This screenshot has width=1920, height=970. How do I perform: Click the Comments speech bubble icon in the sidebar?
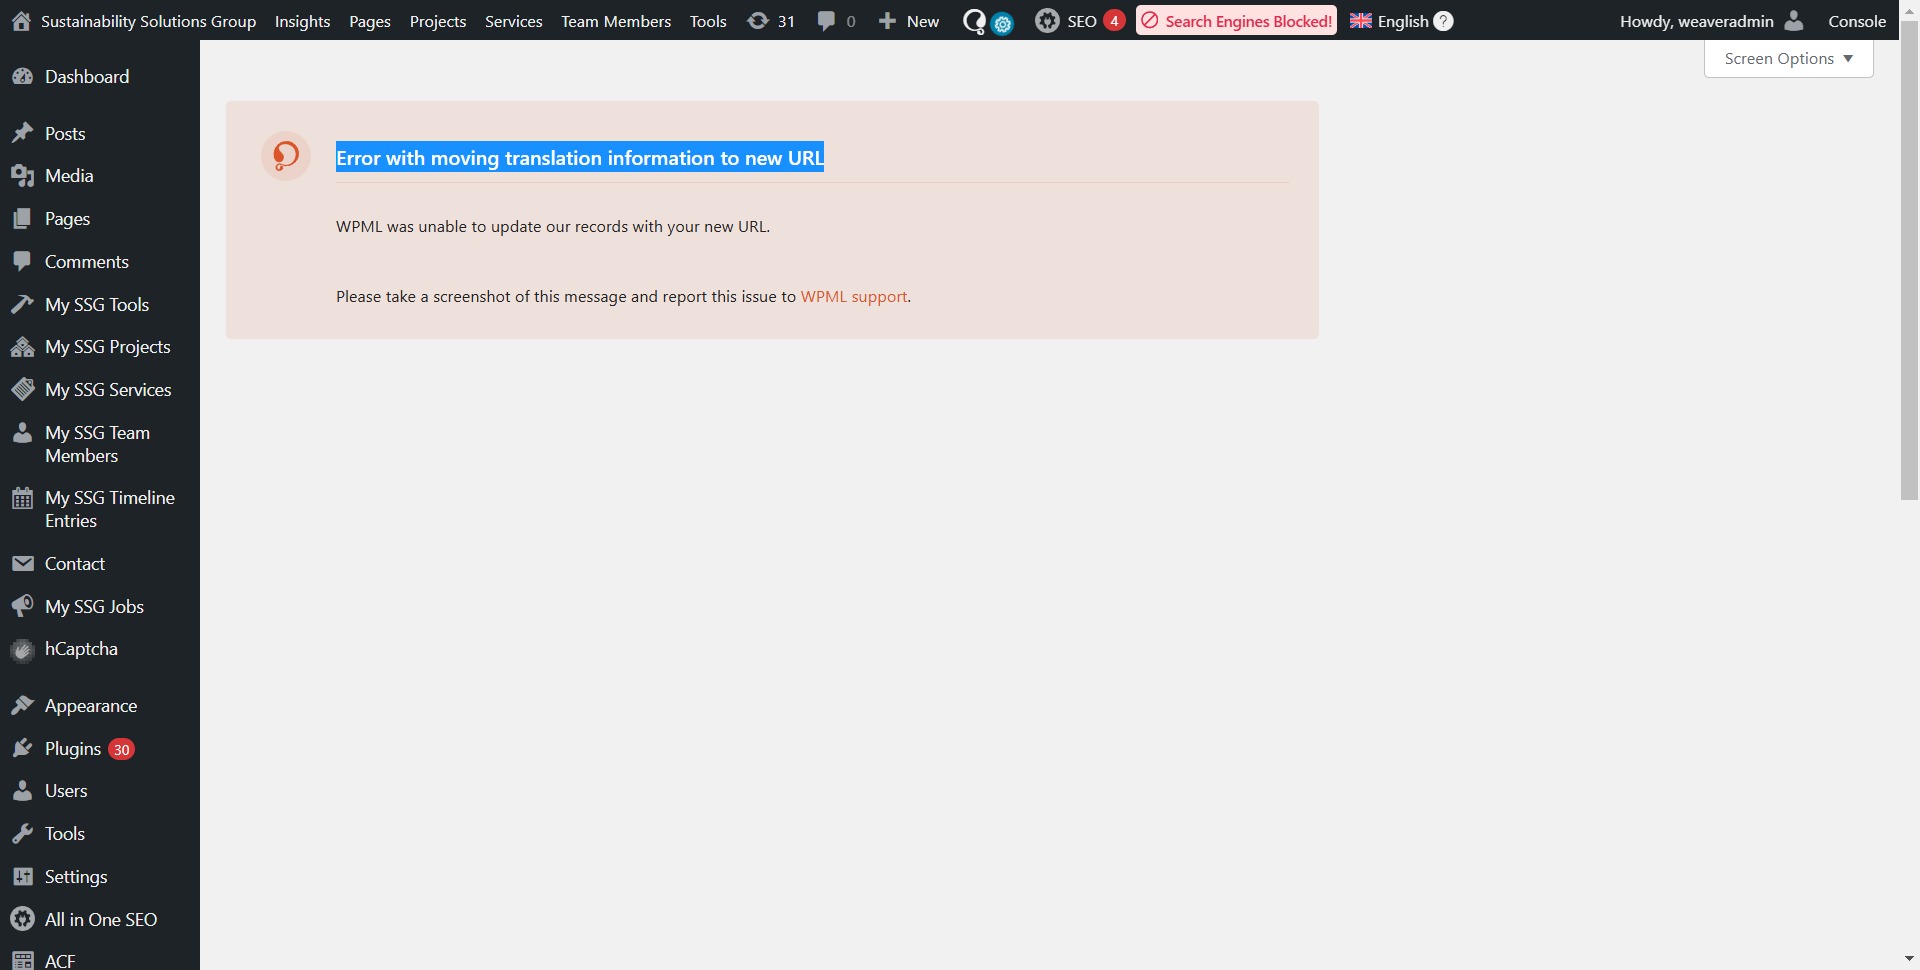click(x=22, y=262)
